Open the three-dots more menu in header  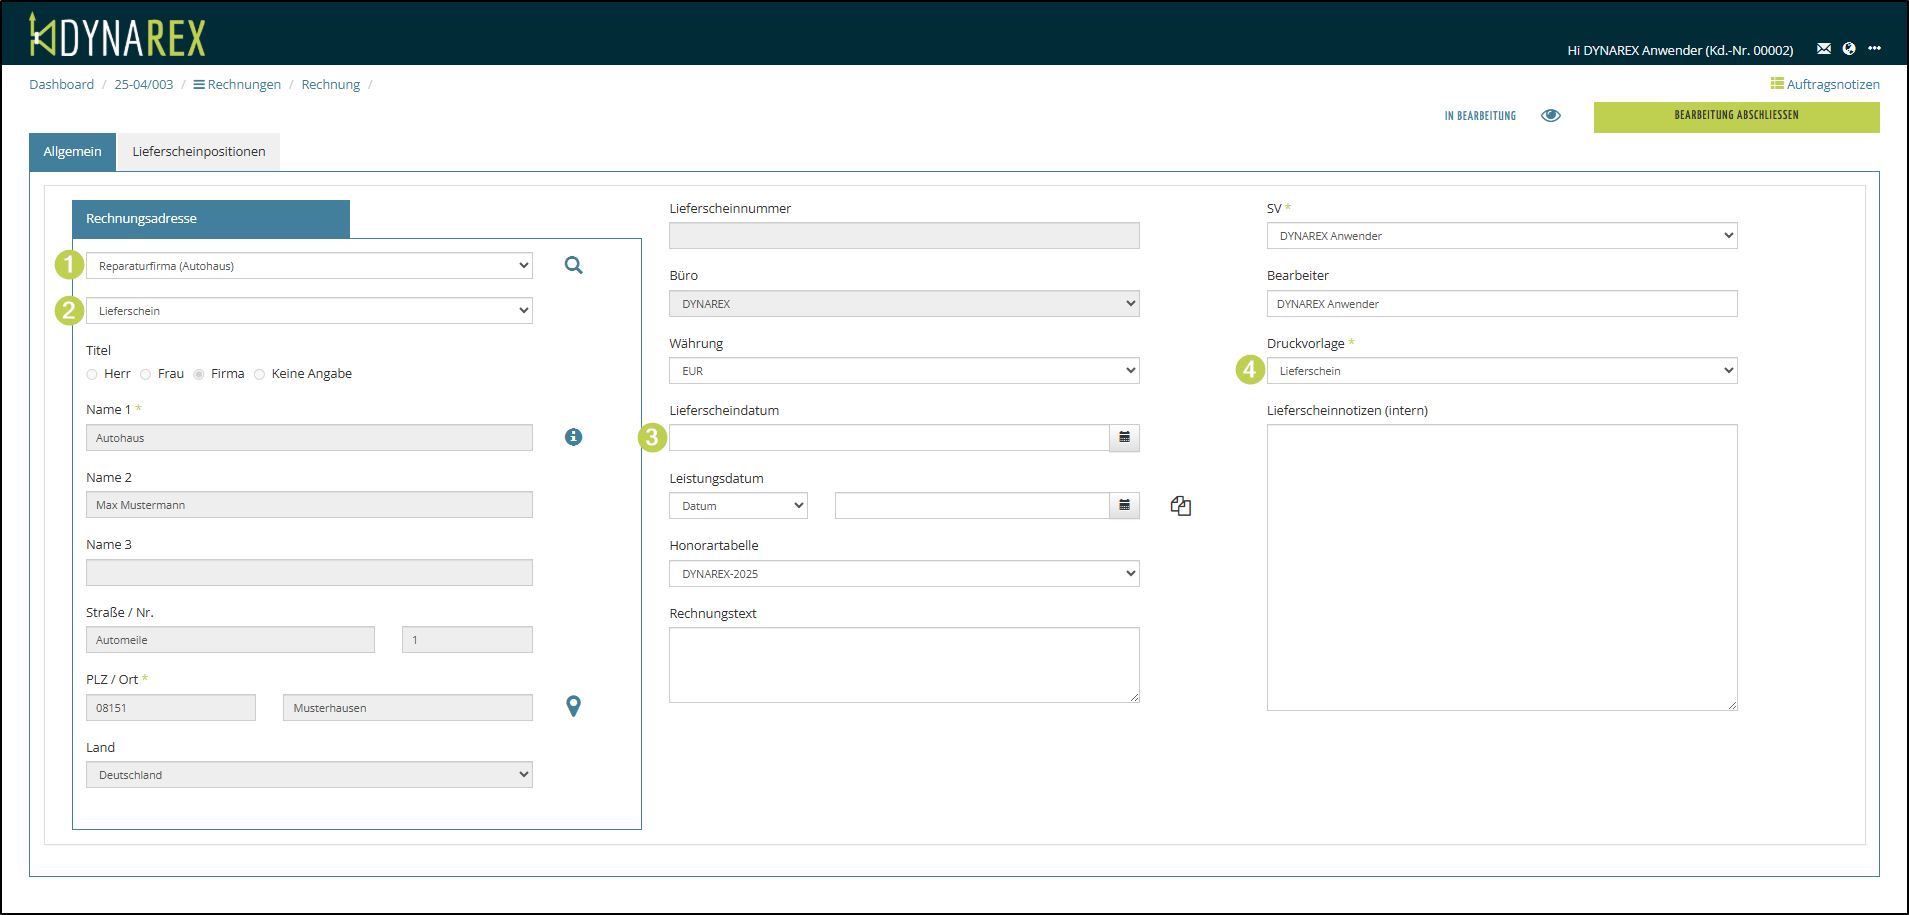[1874, 49]
